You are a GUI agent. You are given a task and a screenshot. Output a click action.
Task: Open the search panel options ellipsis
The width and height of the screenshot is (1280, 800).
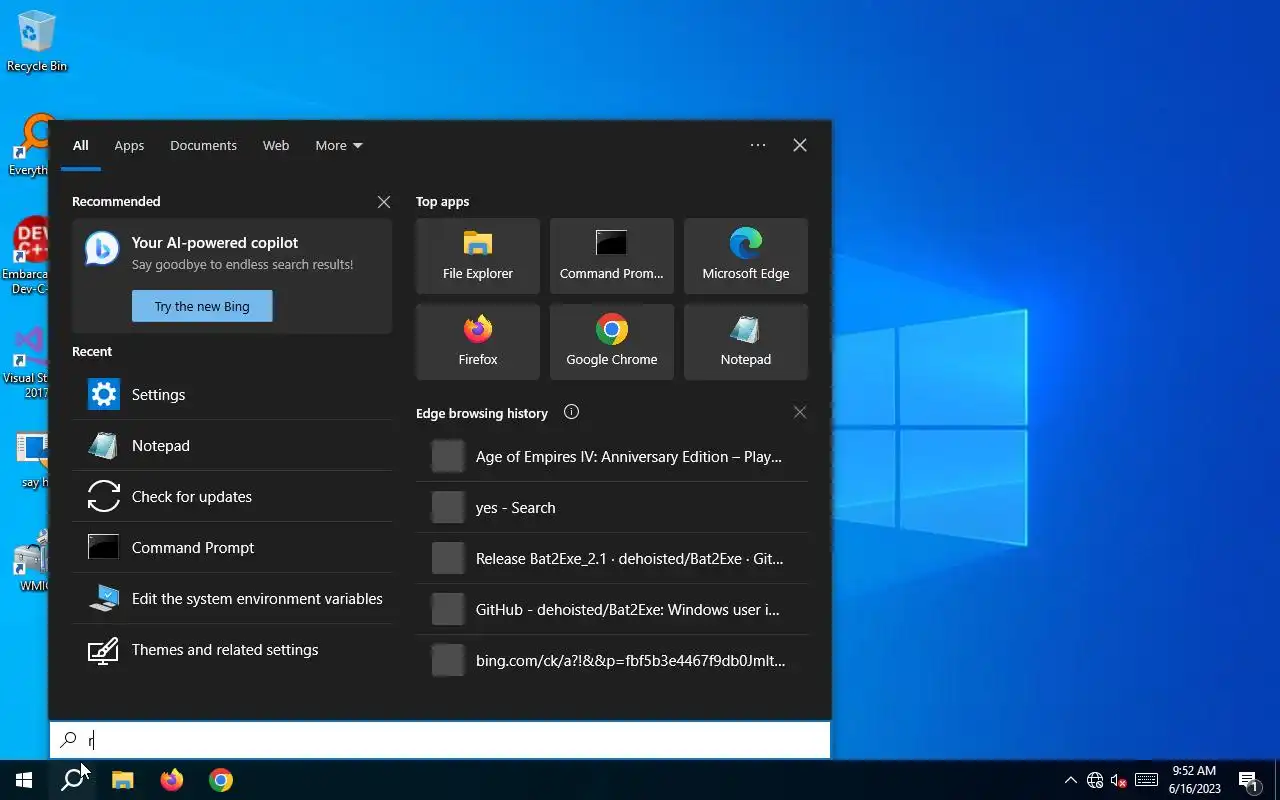(758, 145)
